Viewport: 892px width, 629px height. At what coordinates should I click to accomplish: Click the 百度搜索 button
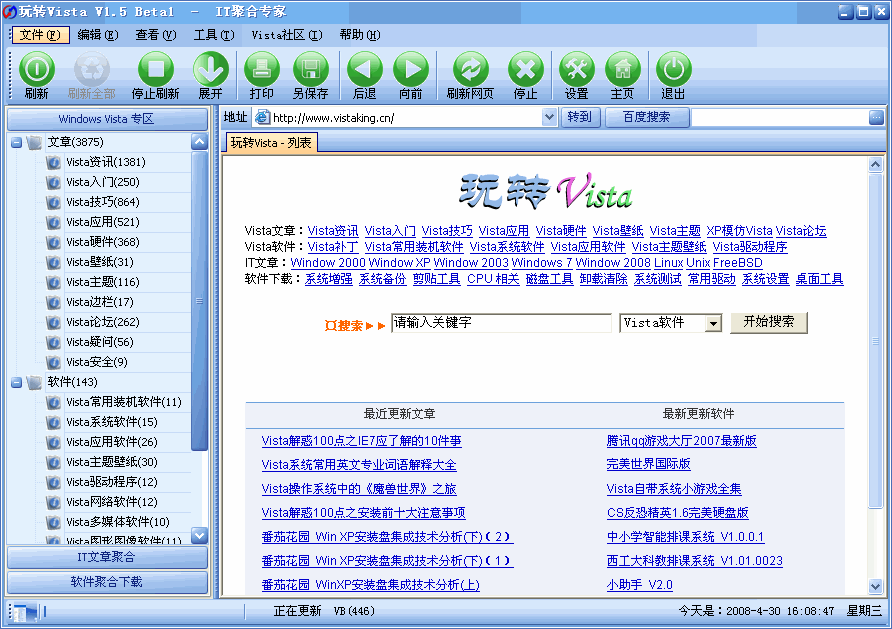647,117
